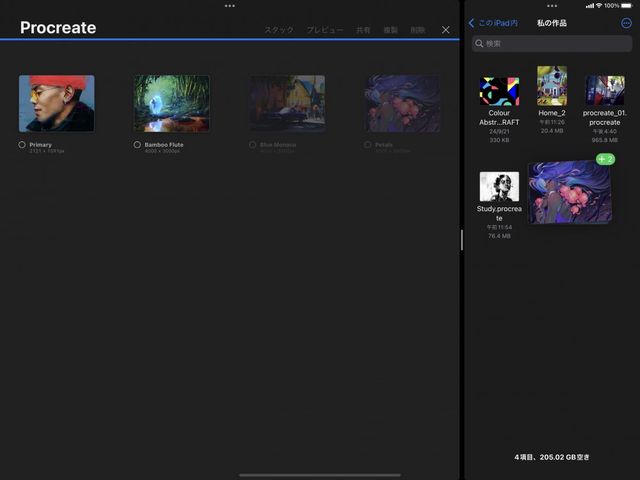The height and width of the screenshot is (480, 640).
Task: Toggle the Blue Monsoon selection circle
Action: click(x=252, y=144)
